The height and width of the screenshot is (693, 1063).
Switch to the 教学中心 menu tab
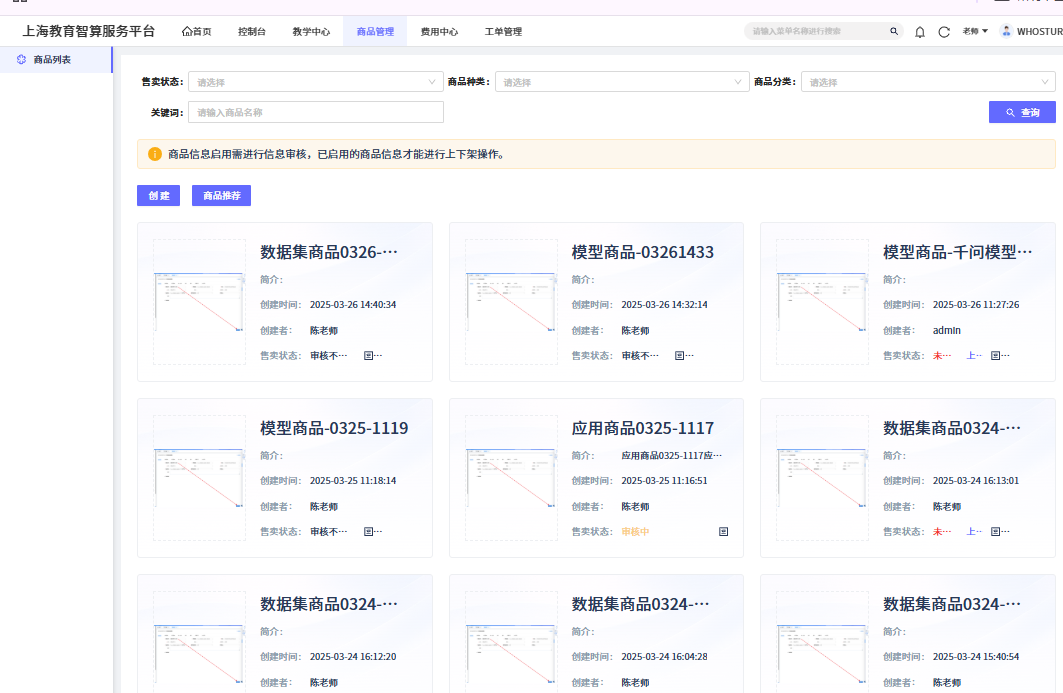(311, 32)
